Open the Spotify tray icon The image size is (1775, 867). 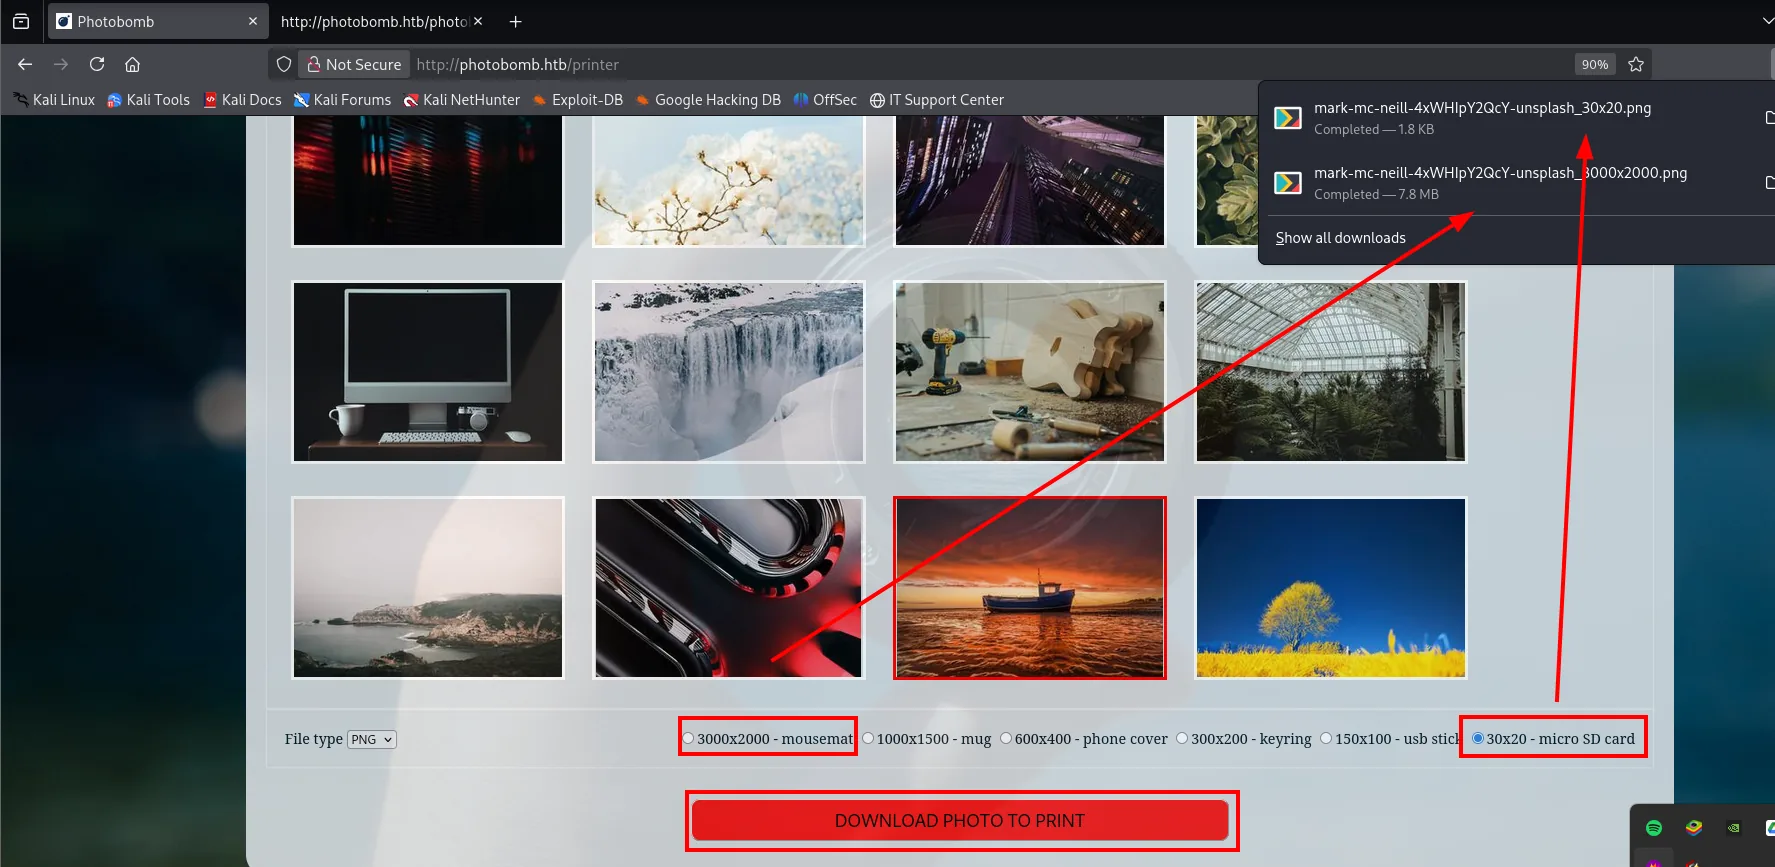tap(1654, 828)
